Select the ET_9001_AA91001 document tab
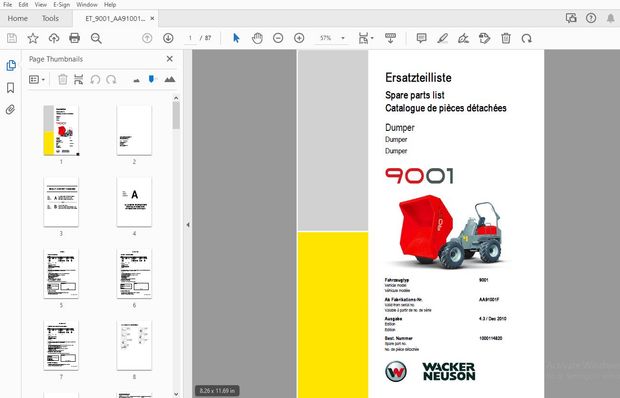This screenshot has height=398, width=620. pos(115,19)
